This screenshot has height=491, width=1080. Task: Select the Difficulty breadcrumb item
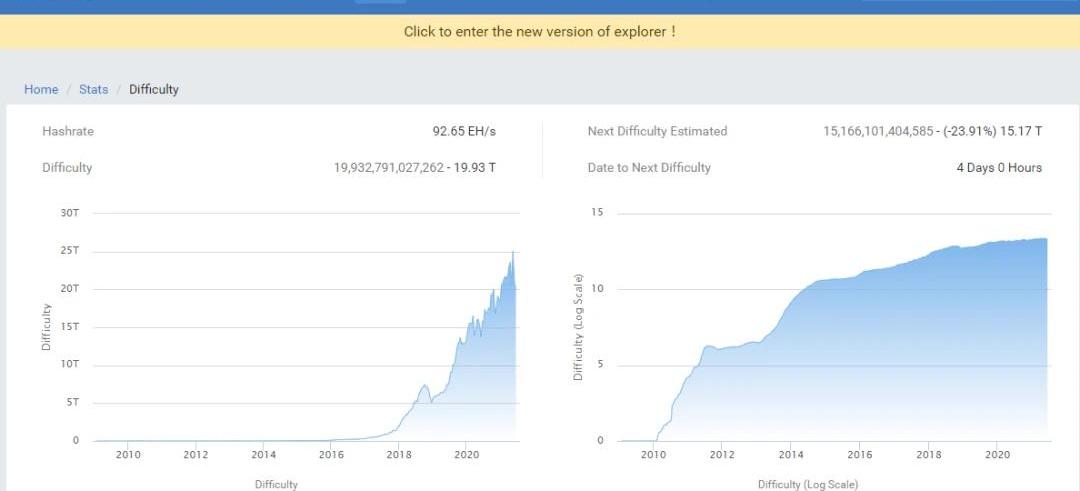(x=154, y=89)
